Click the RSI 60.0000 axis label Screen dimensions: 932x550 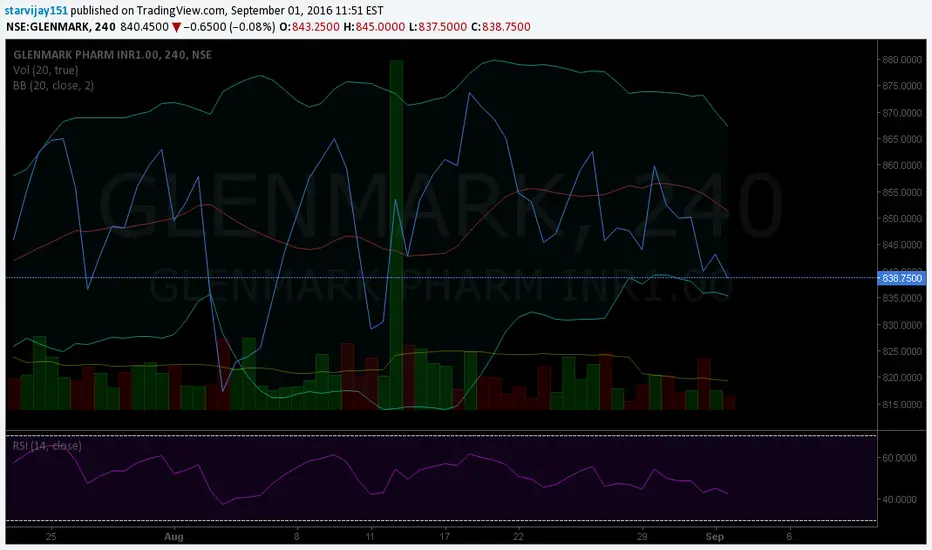(x=899, y=458)
